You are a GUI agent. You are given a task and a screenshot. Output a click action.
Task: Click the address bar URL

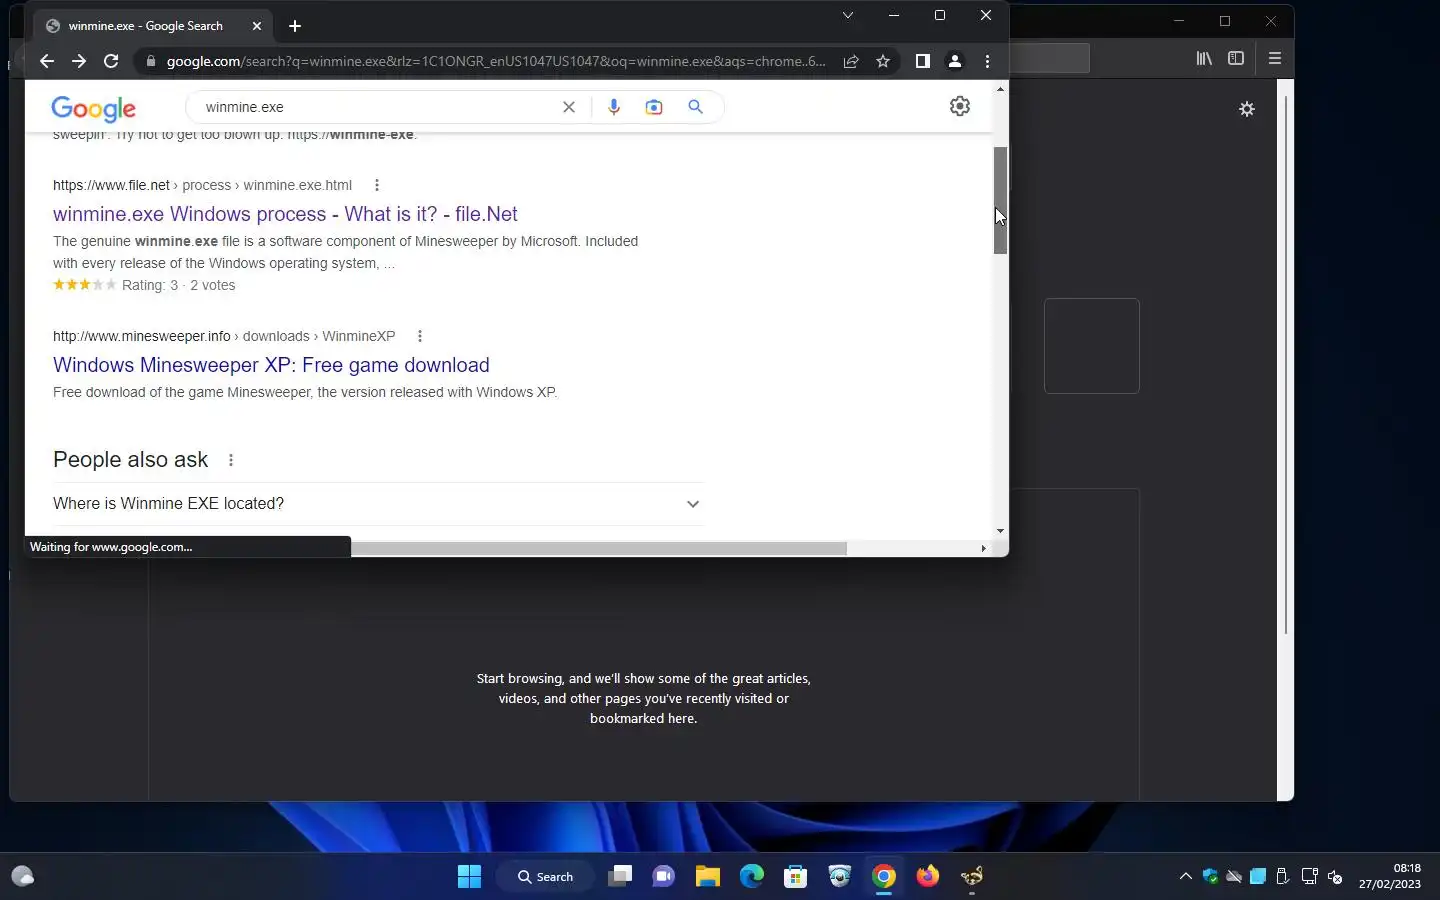pyautogui.click(x=496, y=61)
